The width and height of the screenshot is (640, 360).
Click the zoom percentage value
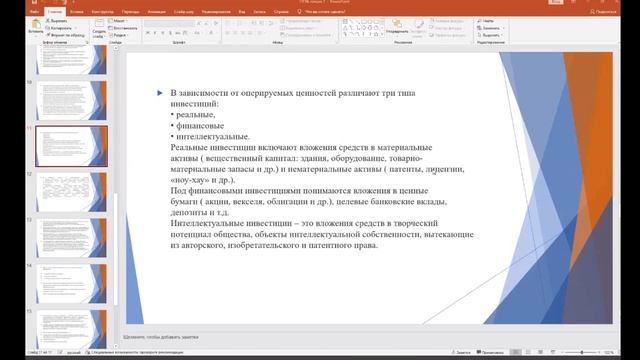(x=609, y=352)
